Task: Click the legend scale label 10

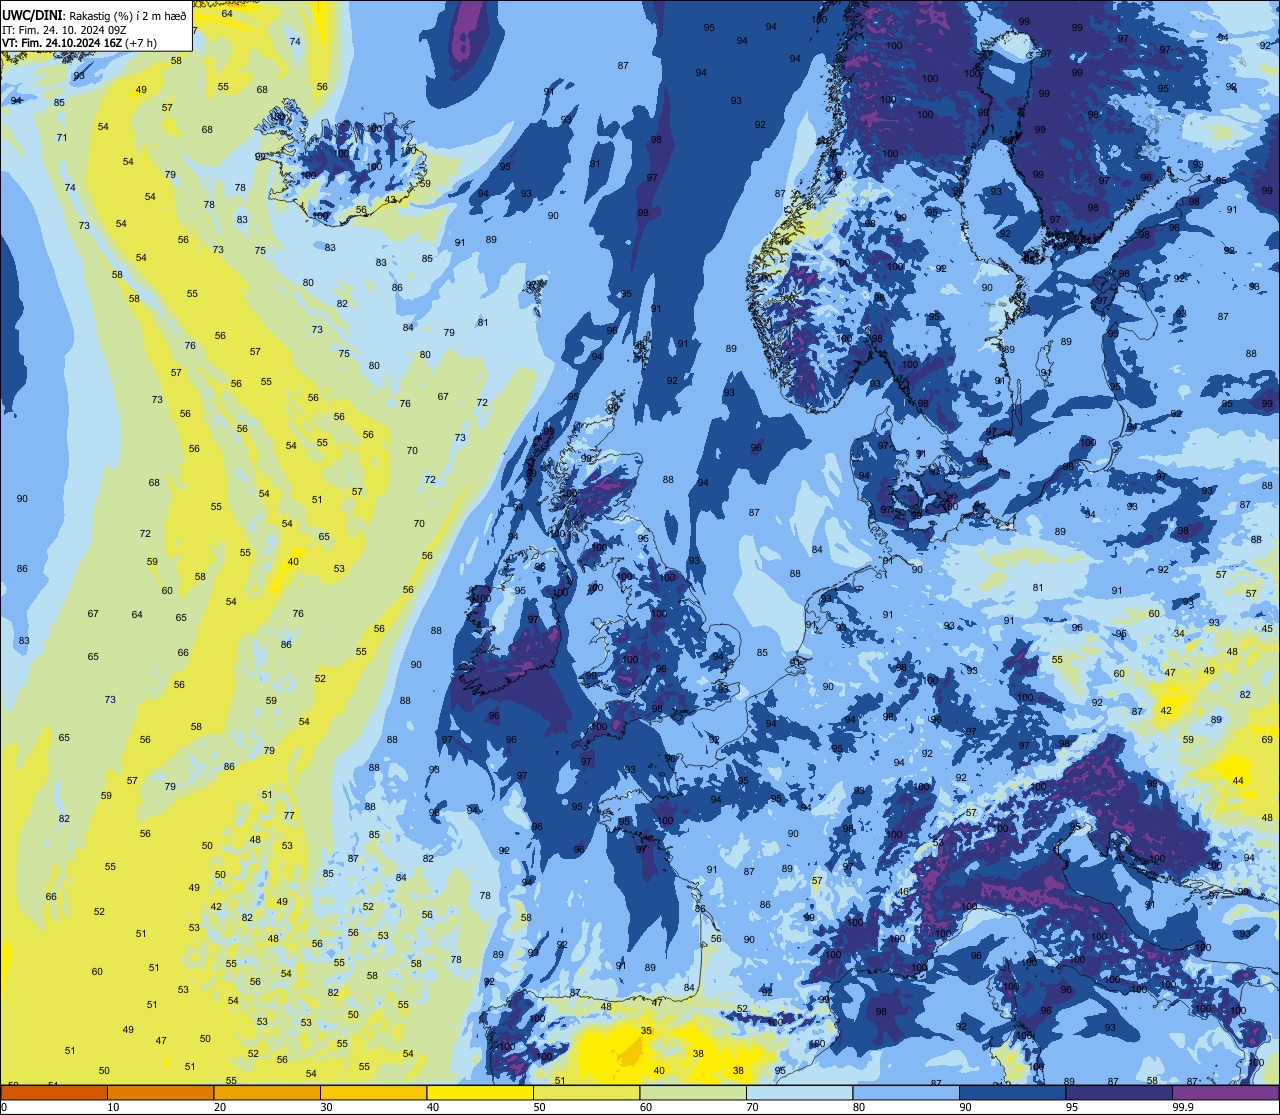Action: pyautogui.click(x=113, y=1107)
